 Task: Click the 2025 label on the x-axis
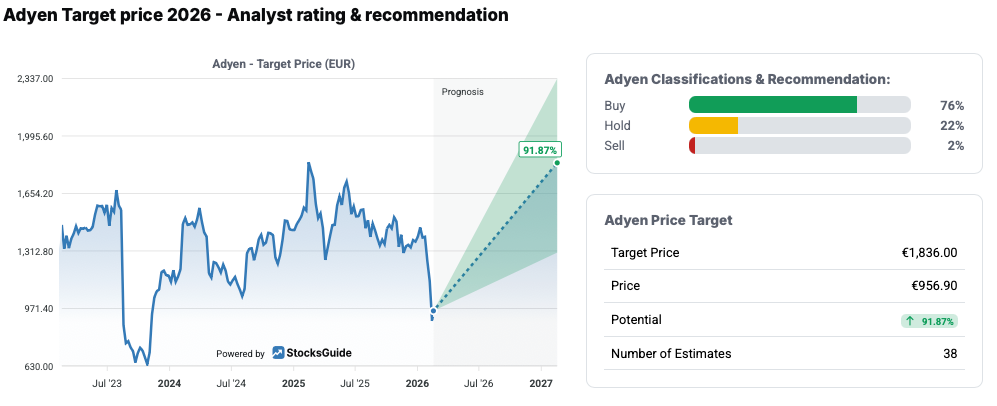(293, 384)
